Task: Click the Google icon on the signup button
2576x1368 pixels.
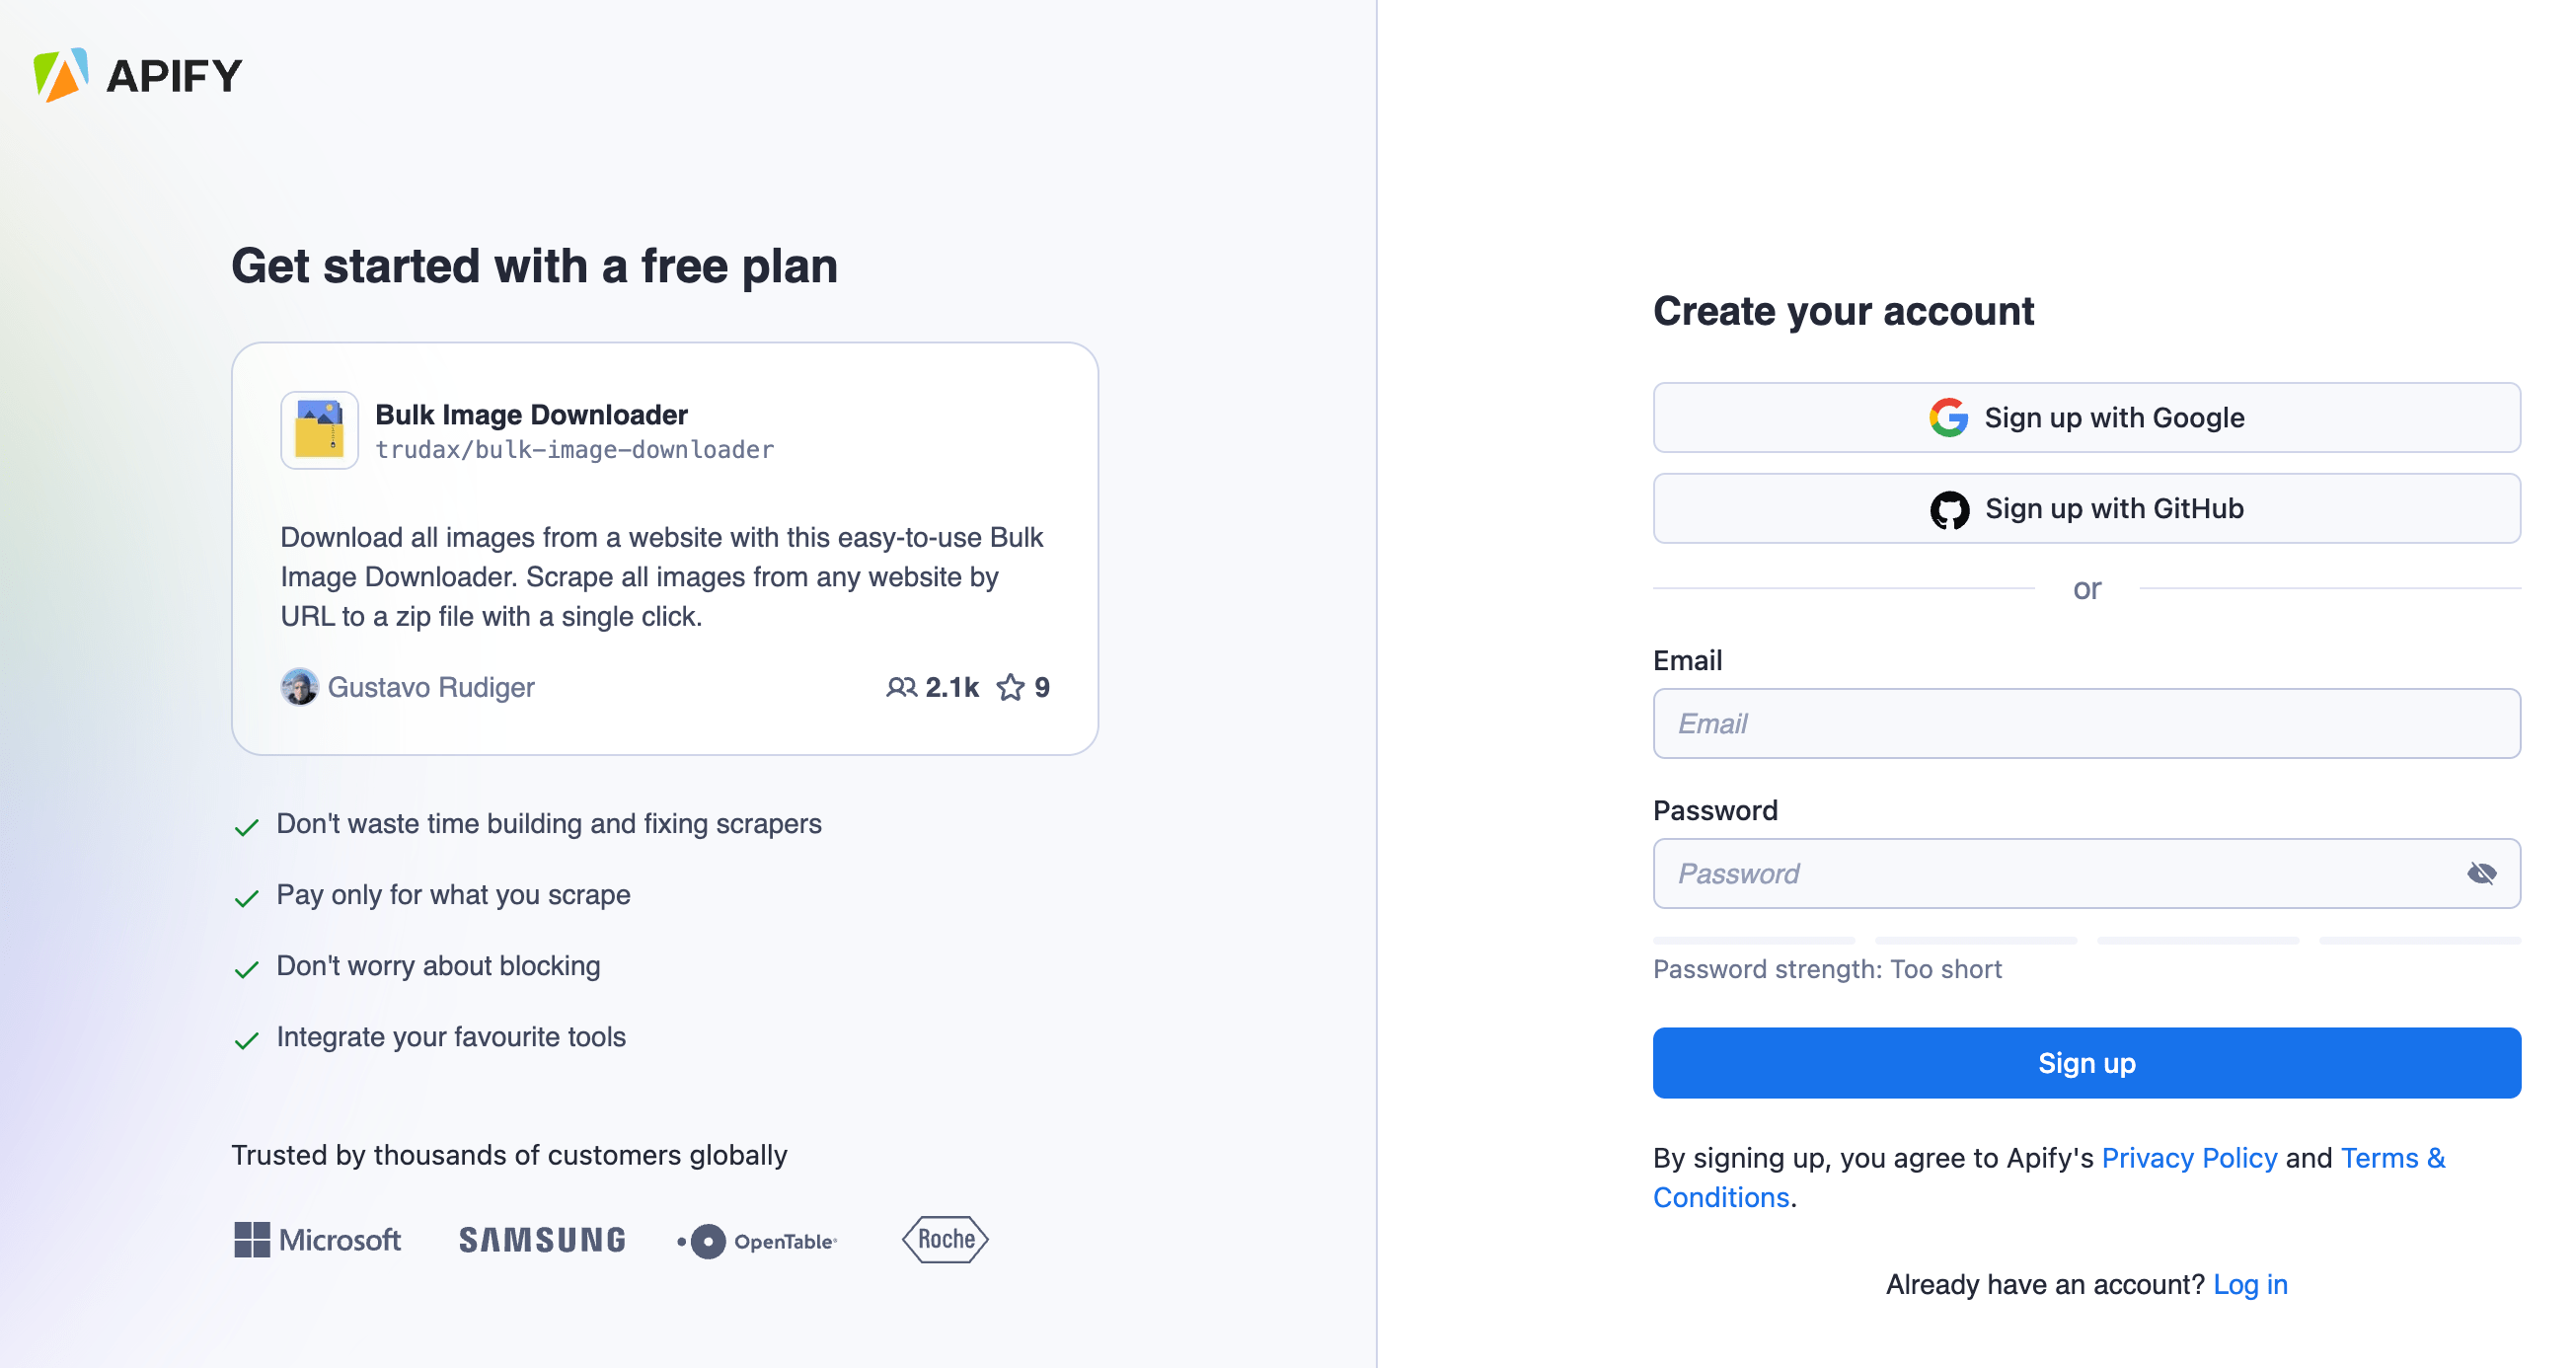Action: pos(1948,418)
